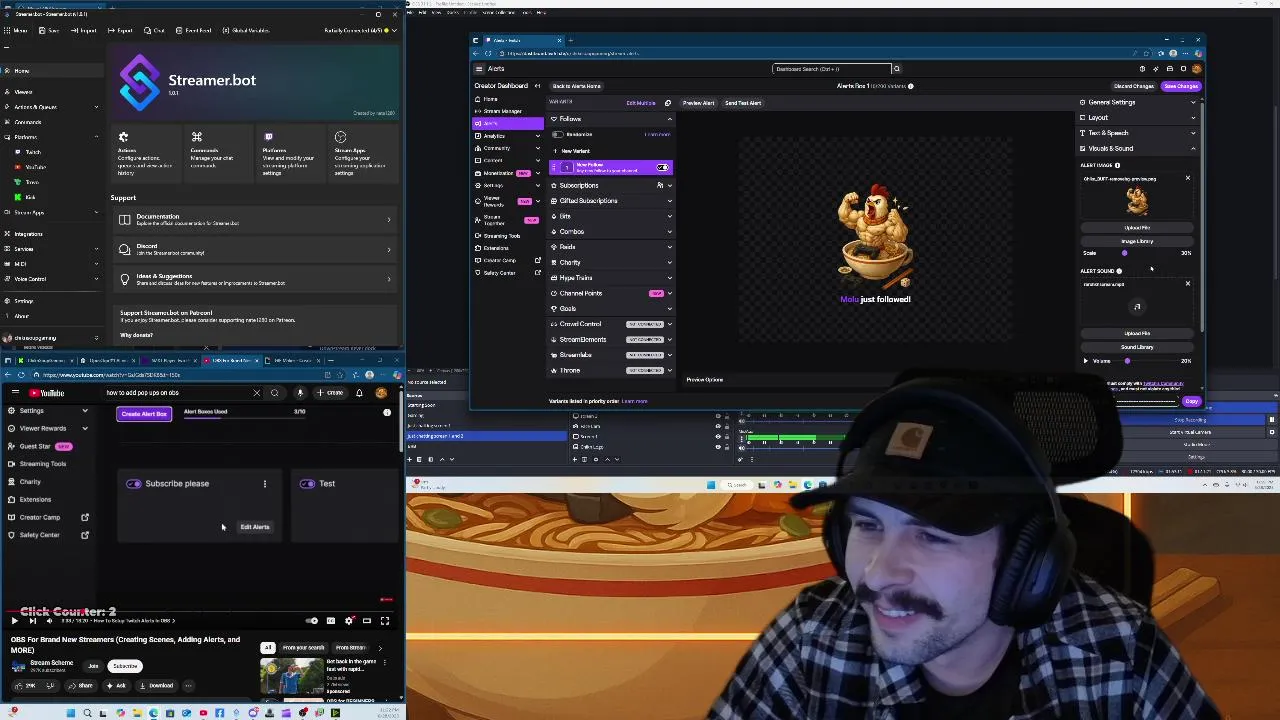This screenshot has height=720, width=1280.
Task: Click Send Test Alert button
Action: pyautogui.click(x=743, y=103)
